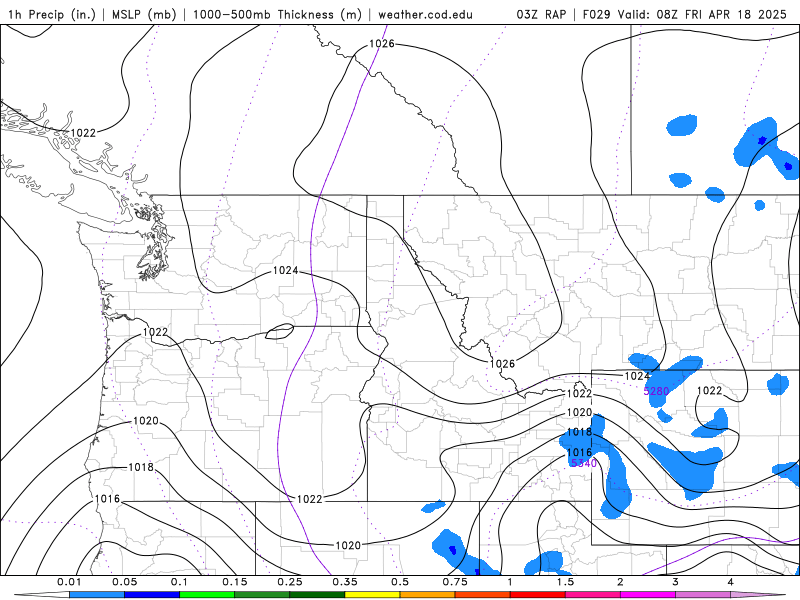Click the '03Z RAP' model run text
The image size is (800, 600).
(x=541, y=14)
